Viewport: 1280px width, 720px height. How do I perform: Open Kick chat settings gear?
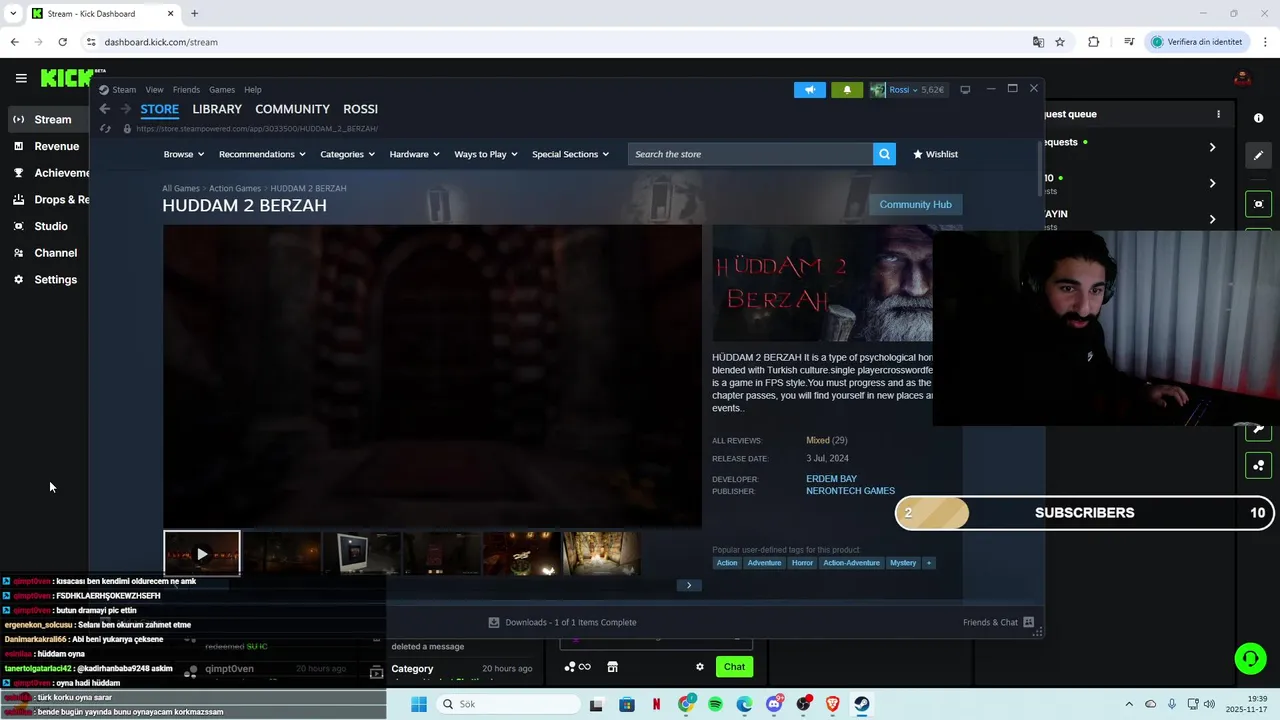700,667
